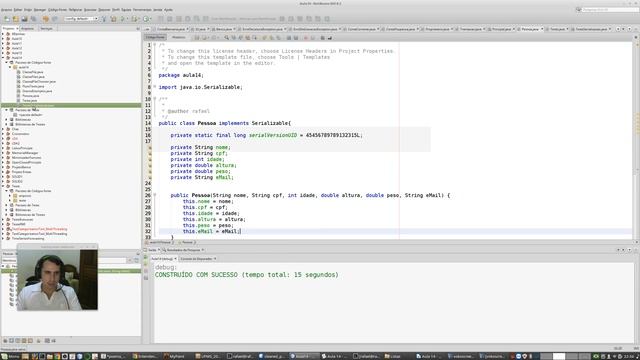This screenshot has width=640, height=360.
Task: Click the Menu button on the taskbar
Action: coord(10,356)
